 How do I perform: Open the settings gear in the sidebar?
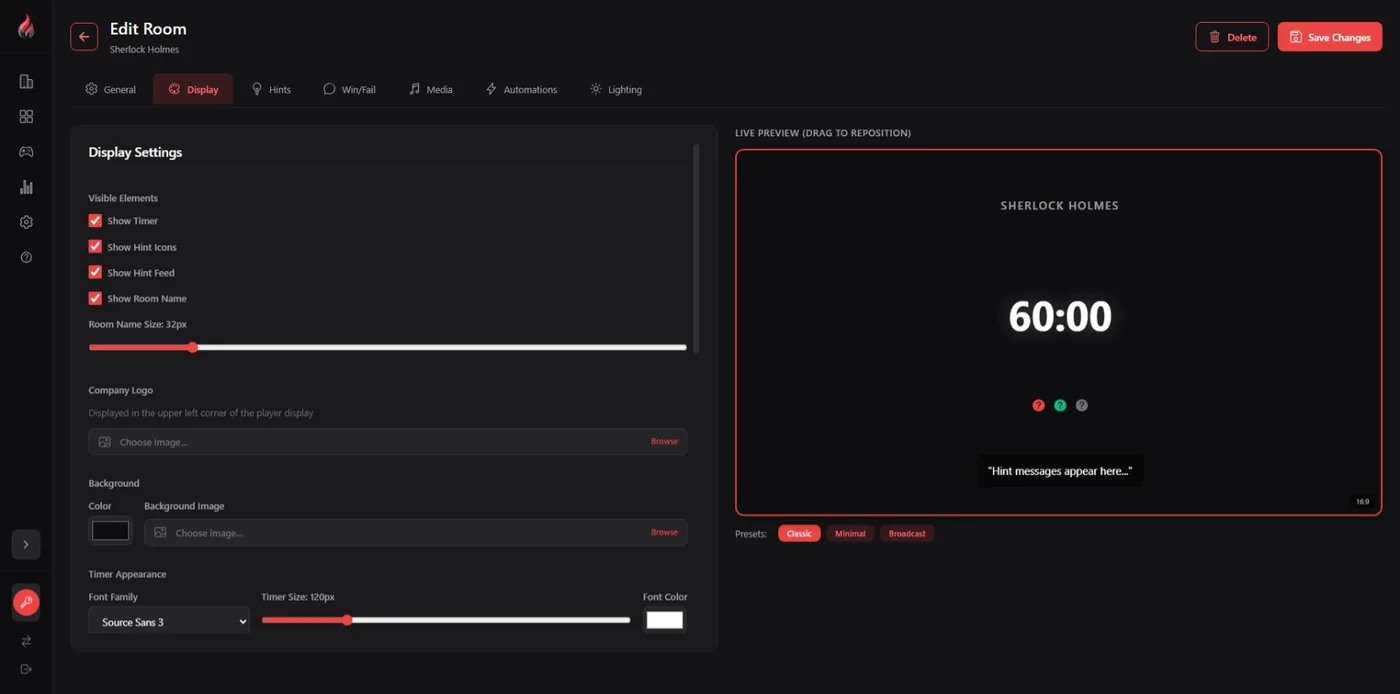pyautogui.click(x=26, y=222)
